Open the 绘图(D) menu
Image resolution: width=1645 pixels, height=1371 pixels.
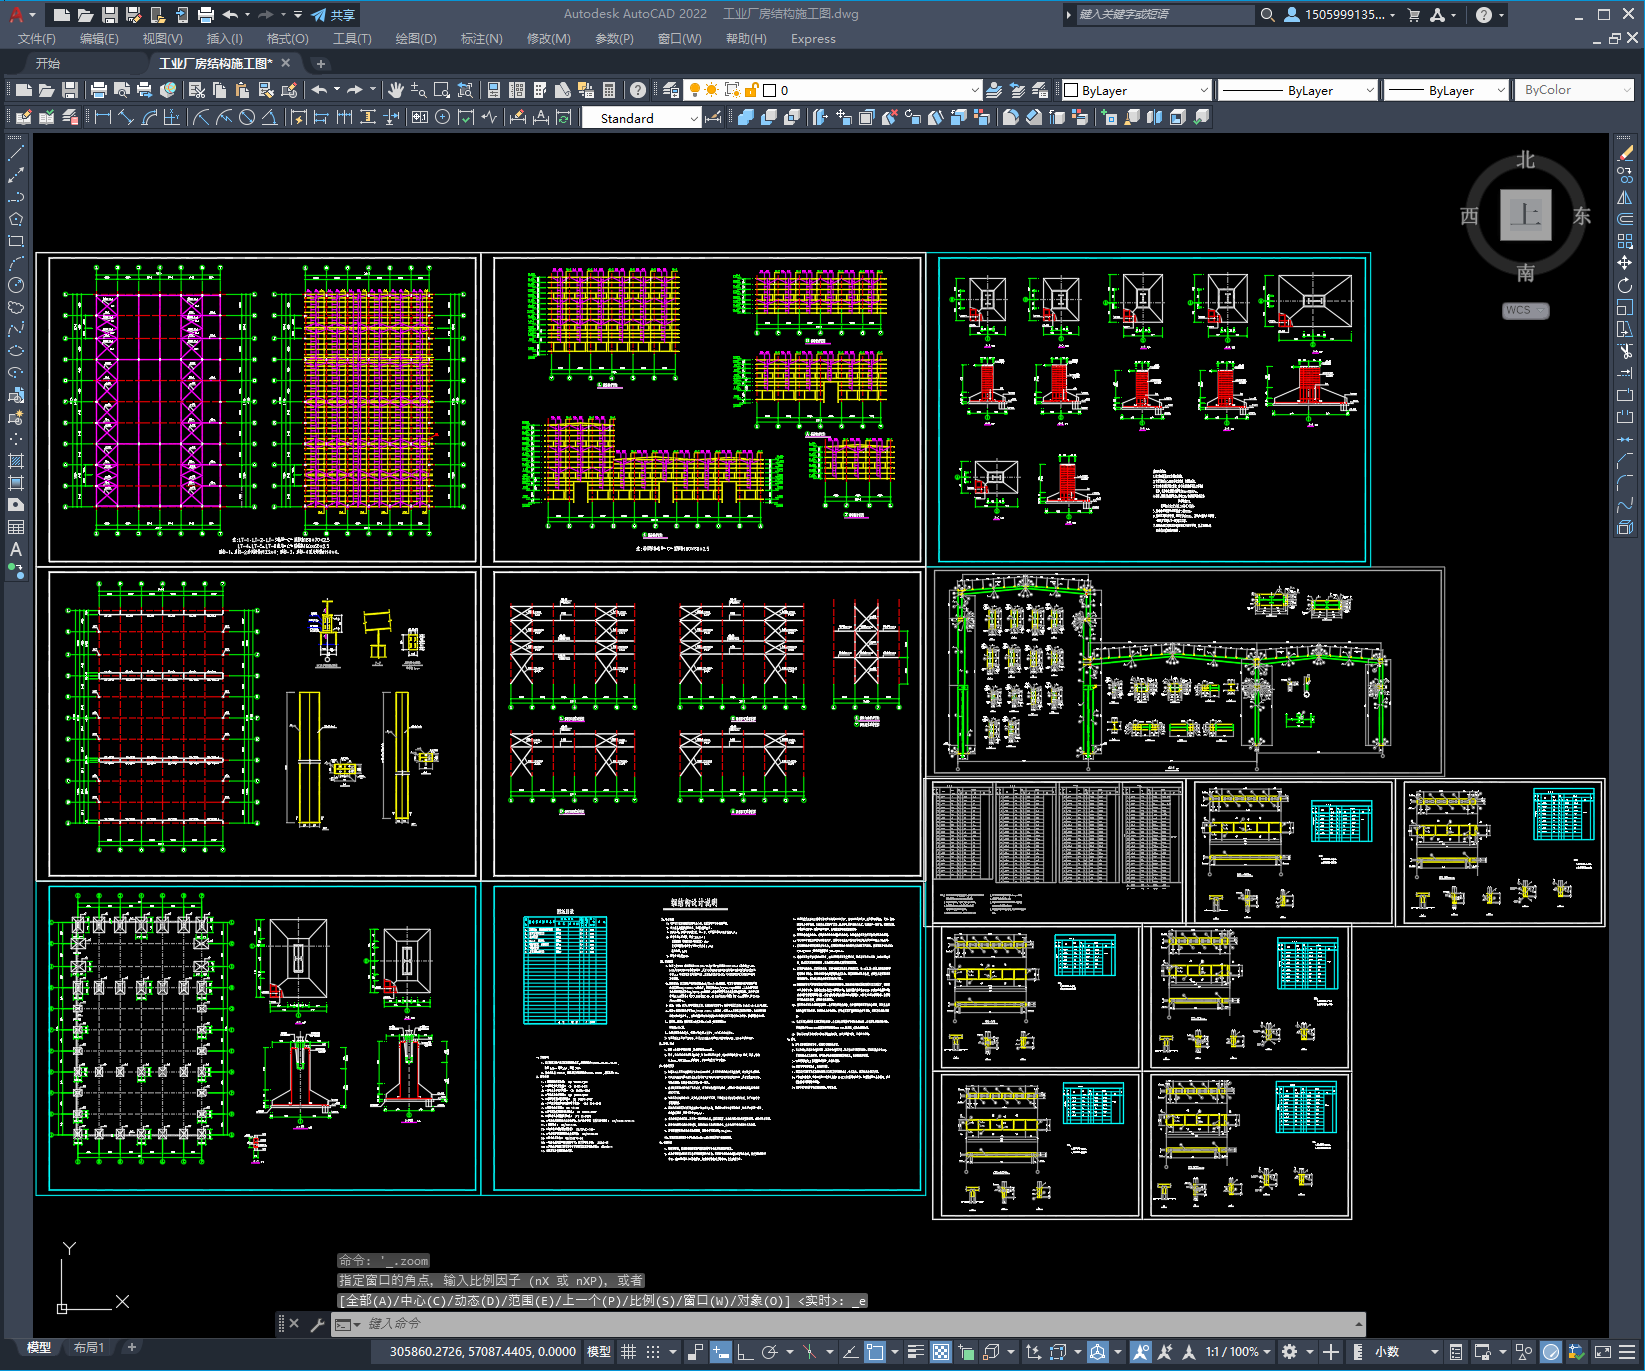[416, 39]
